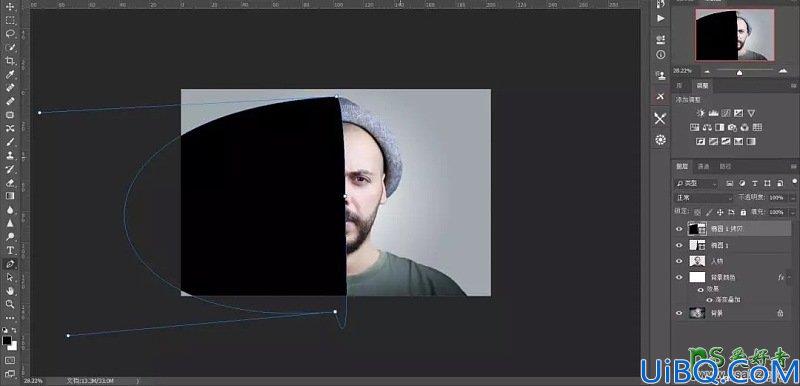Toggle lock transparent pixels

pyautogui.click(x=697, y=212)
